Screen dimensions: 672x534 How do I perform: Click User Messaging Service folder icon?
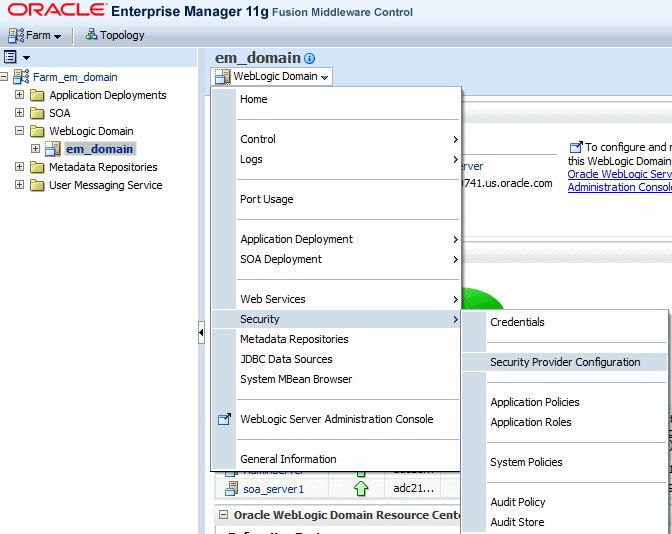[37, 185]
